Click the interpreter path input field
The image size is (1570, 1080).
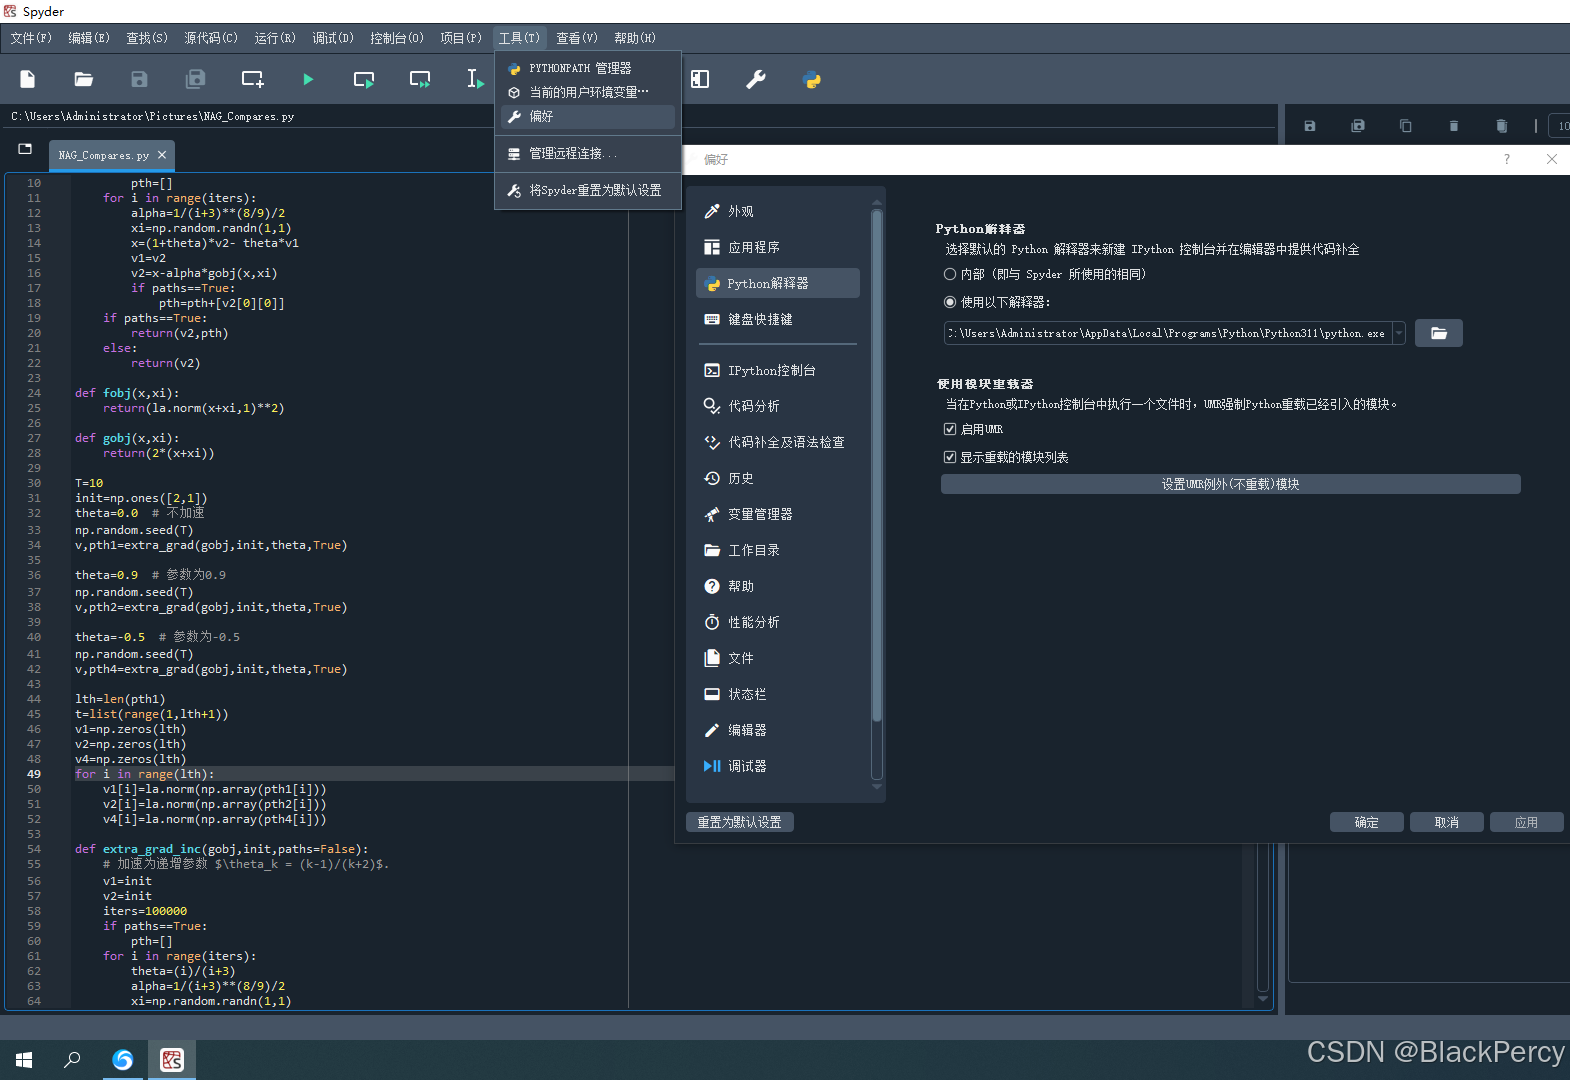tap(1168, 333)
